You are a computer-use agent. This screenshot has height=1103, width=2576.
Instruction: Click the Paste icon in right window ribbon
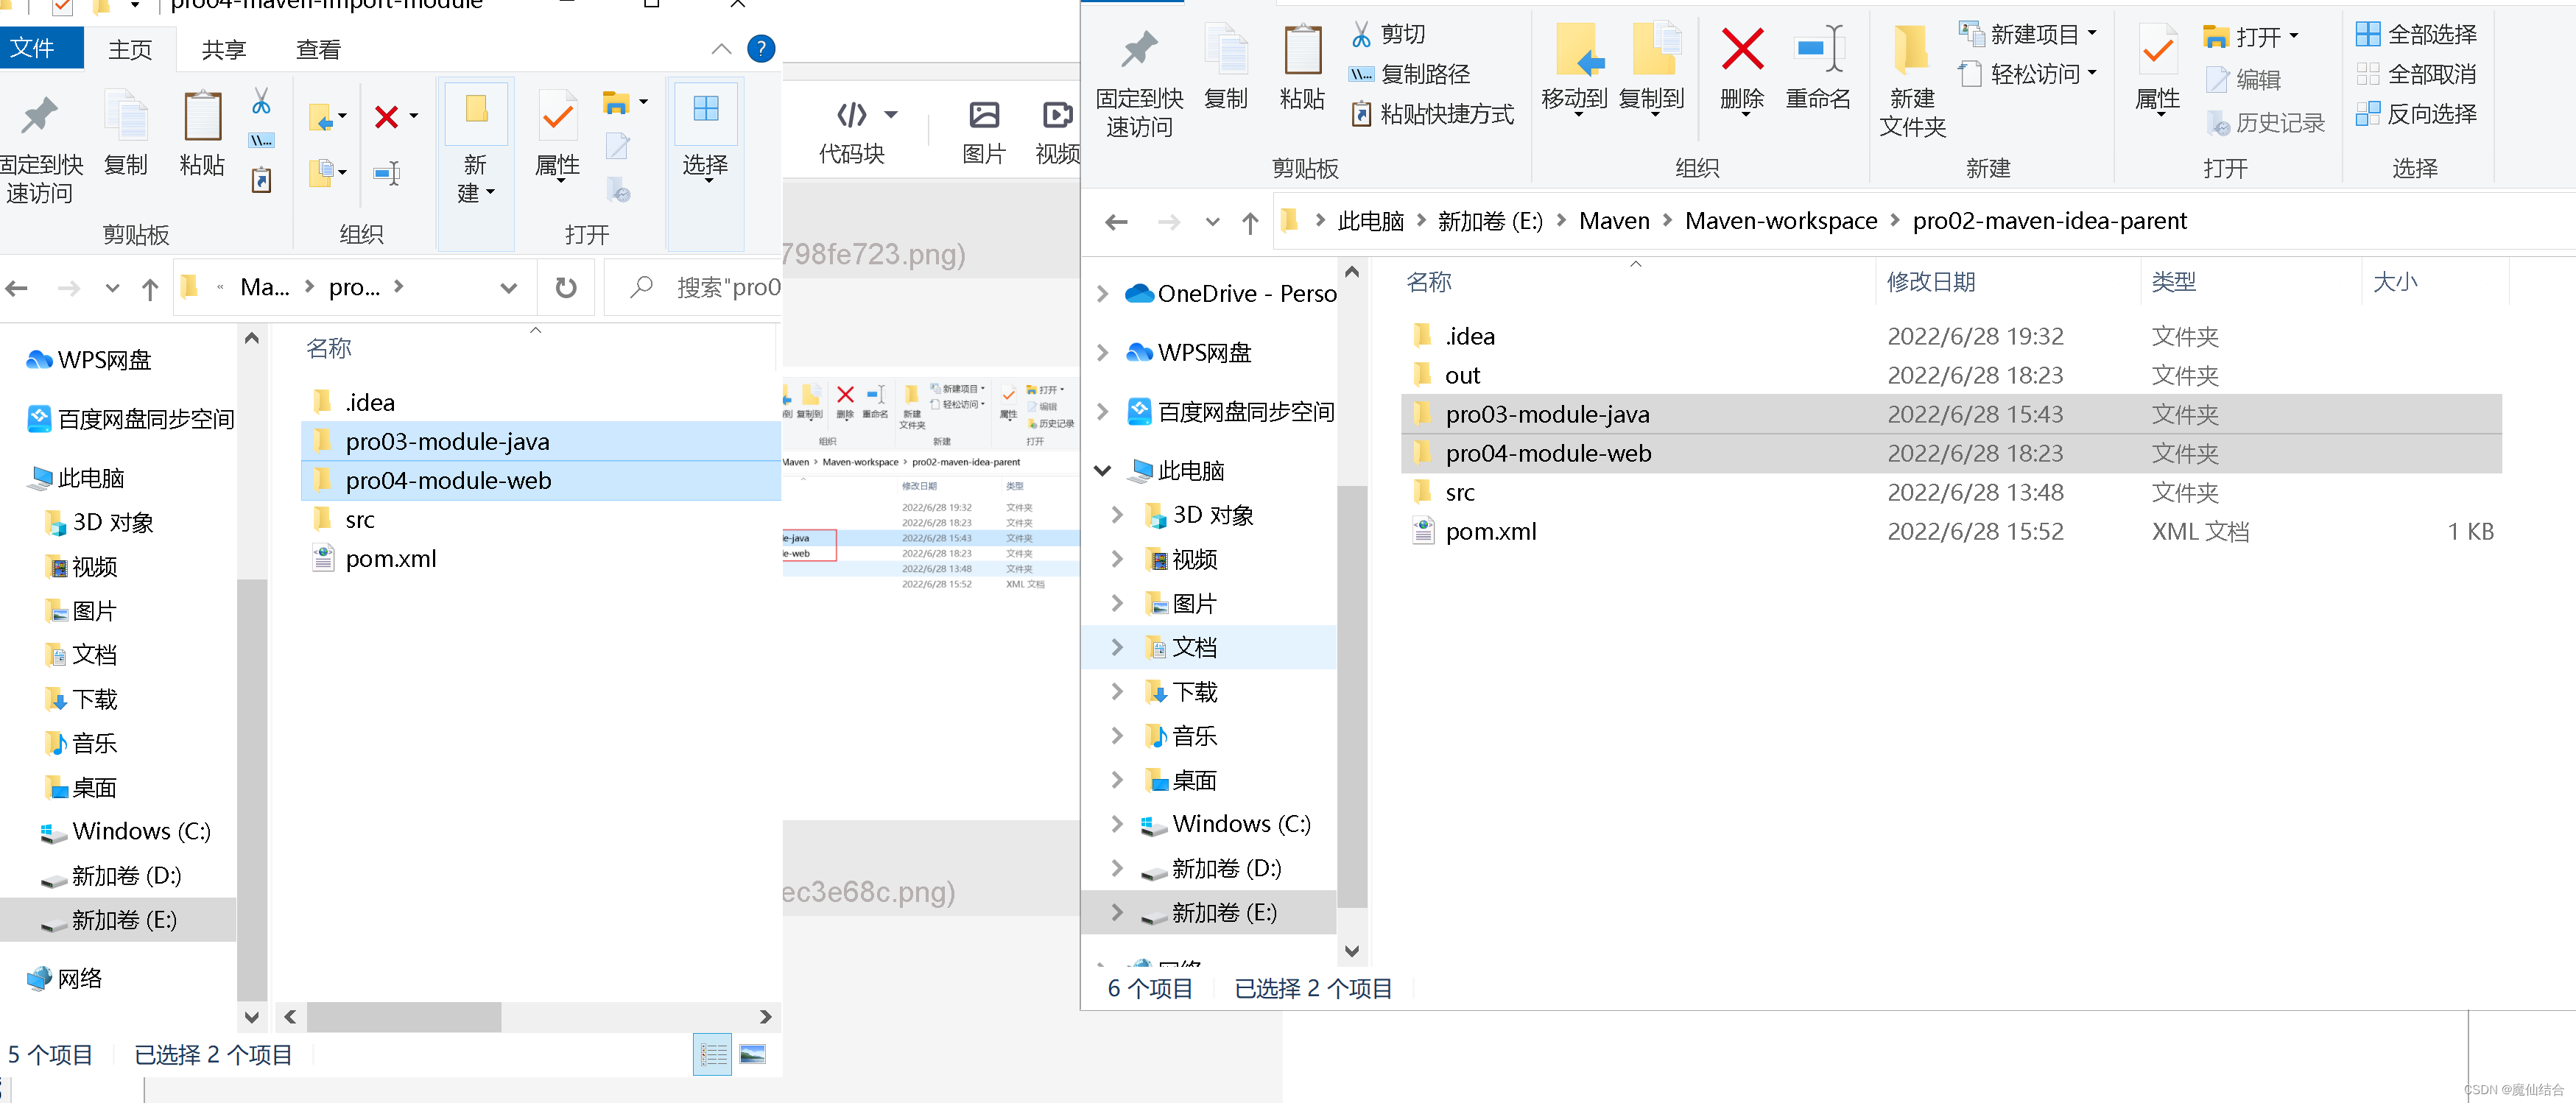point(1302,66)
